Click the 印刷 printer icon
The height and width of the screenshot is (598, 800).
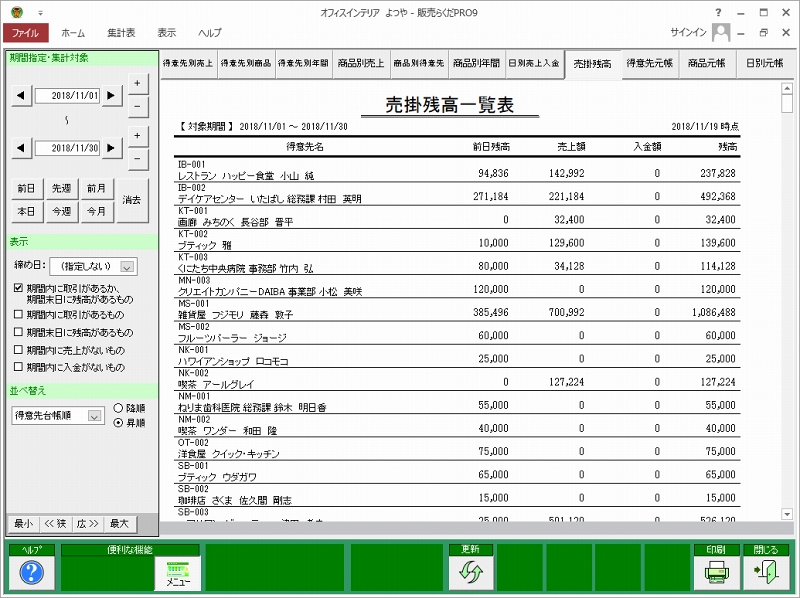point(718,570)
